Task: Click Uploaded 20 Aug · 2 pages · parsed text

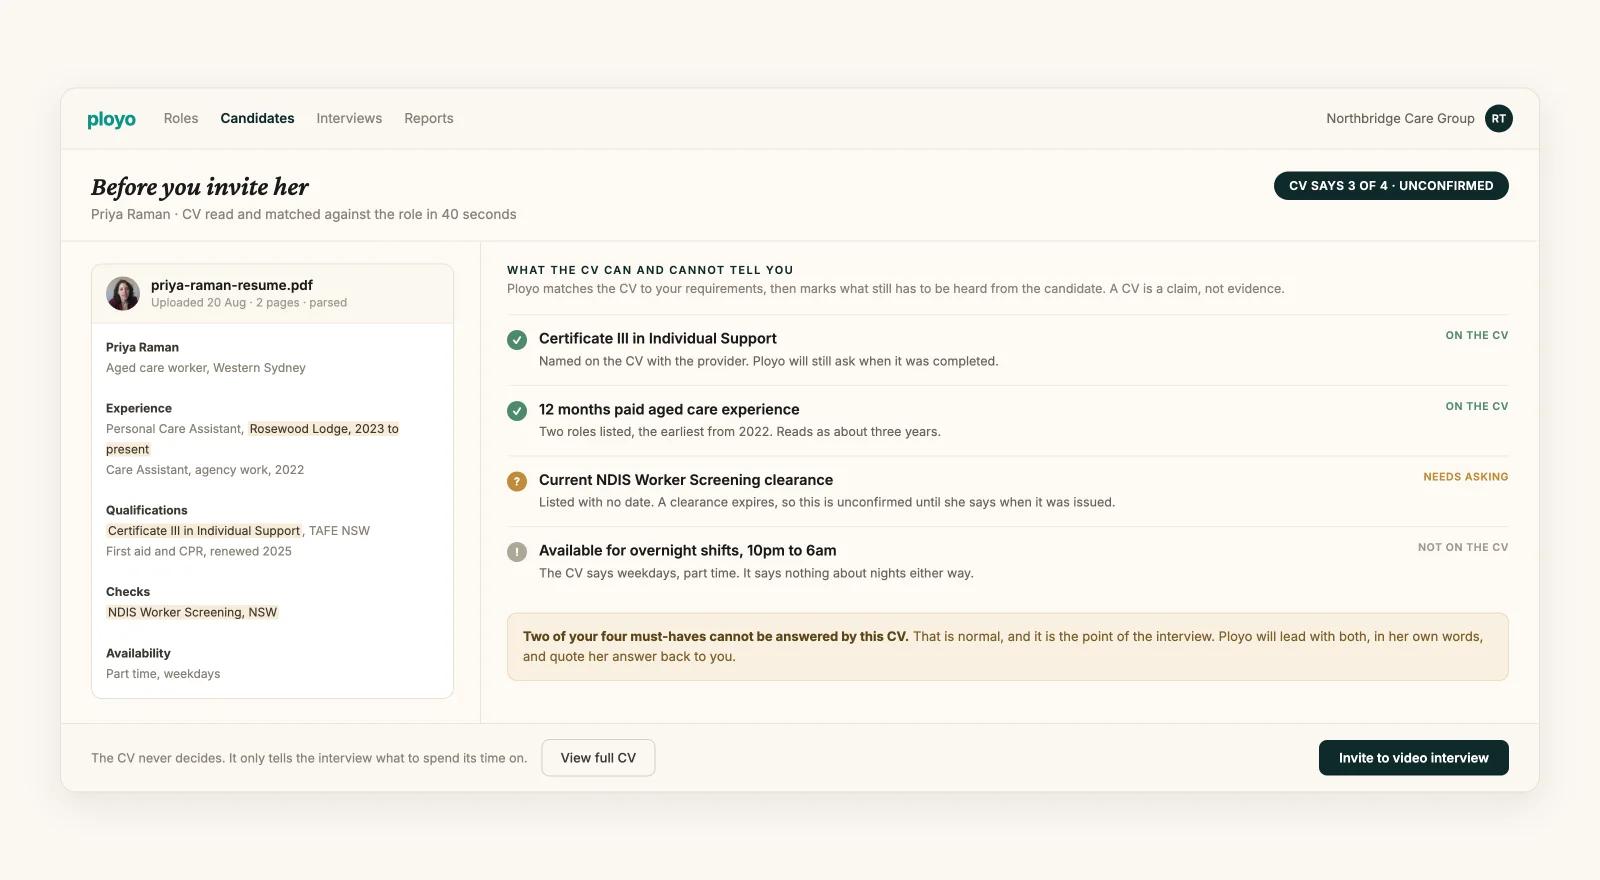Action: [x=249, y=303]
